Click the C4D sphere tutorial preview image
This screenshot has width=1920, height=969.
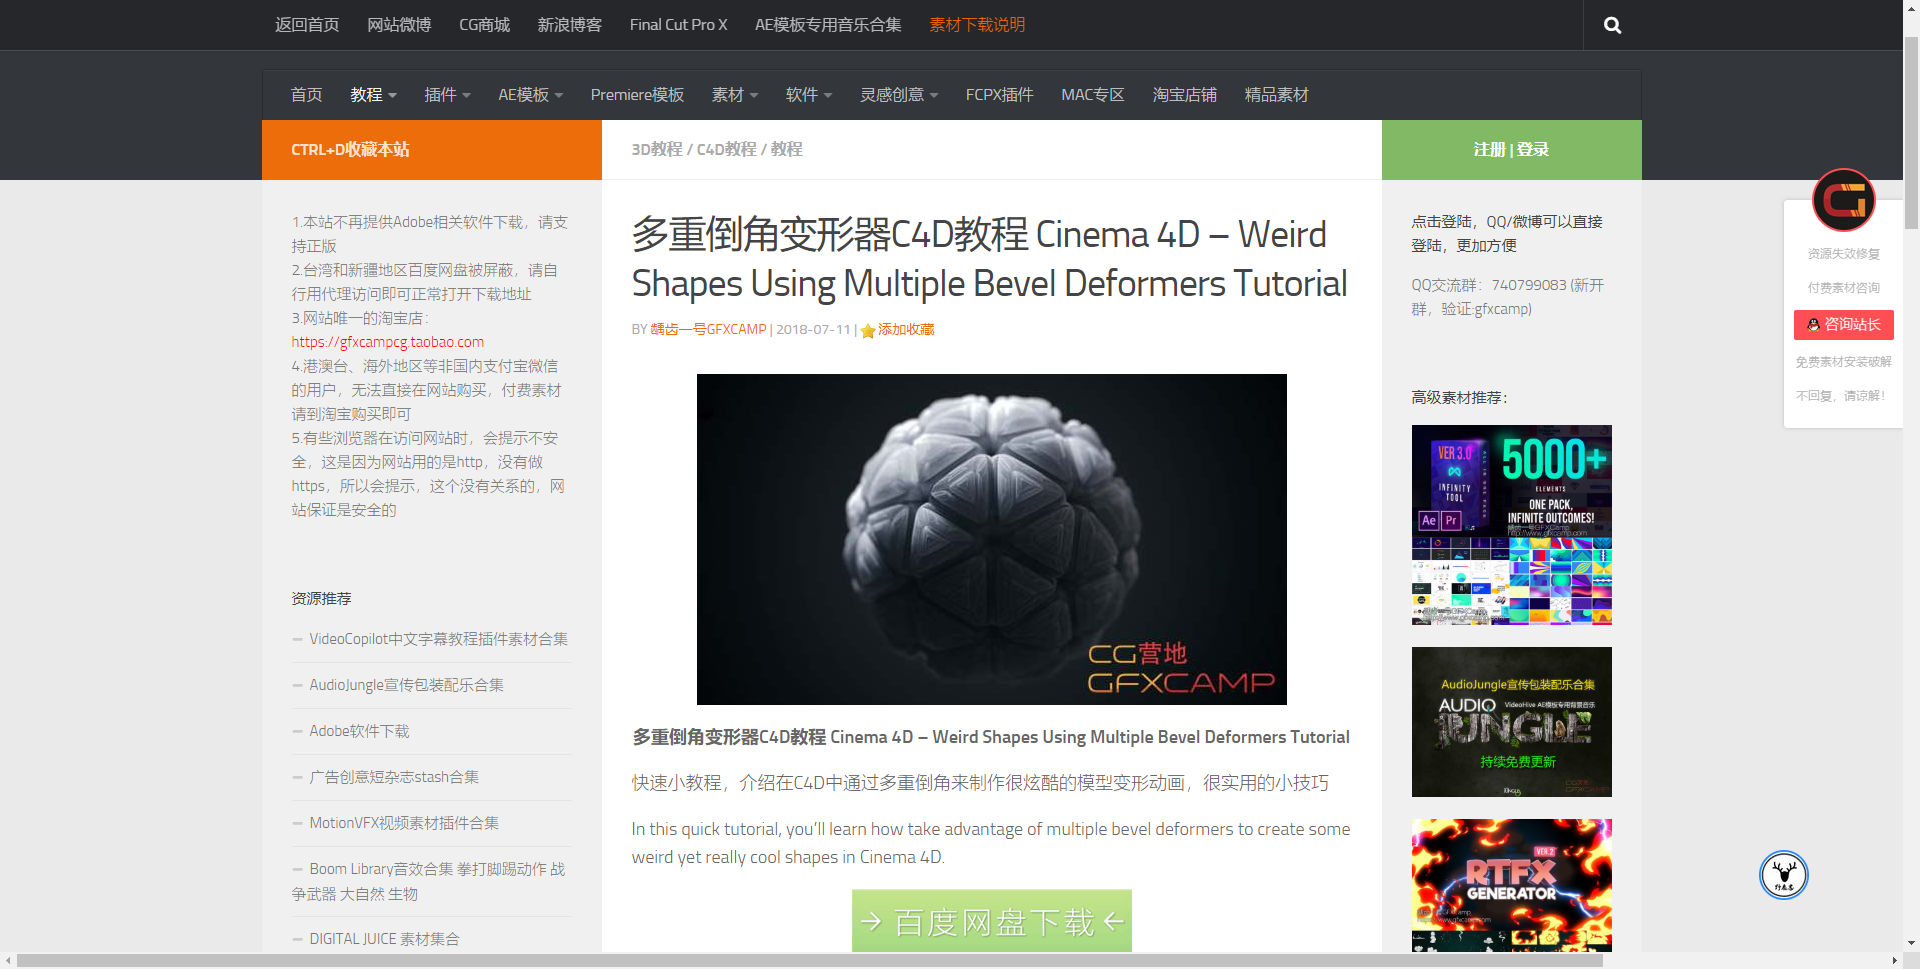click(x=991, y=539)
